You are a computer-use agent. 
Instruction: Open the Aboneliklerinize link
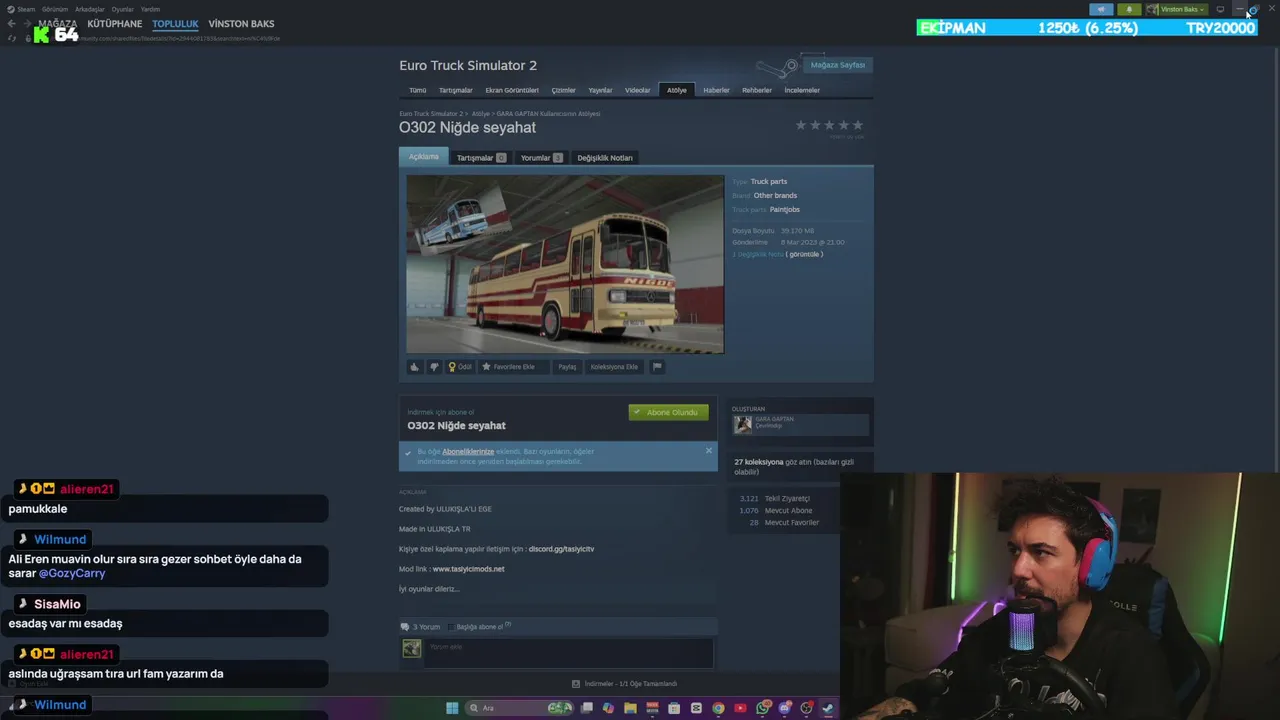(468, 451)
